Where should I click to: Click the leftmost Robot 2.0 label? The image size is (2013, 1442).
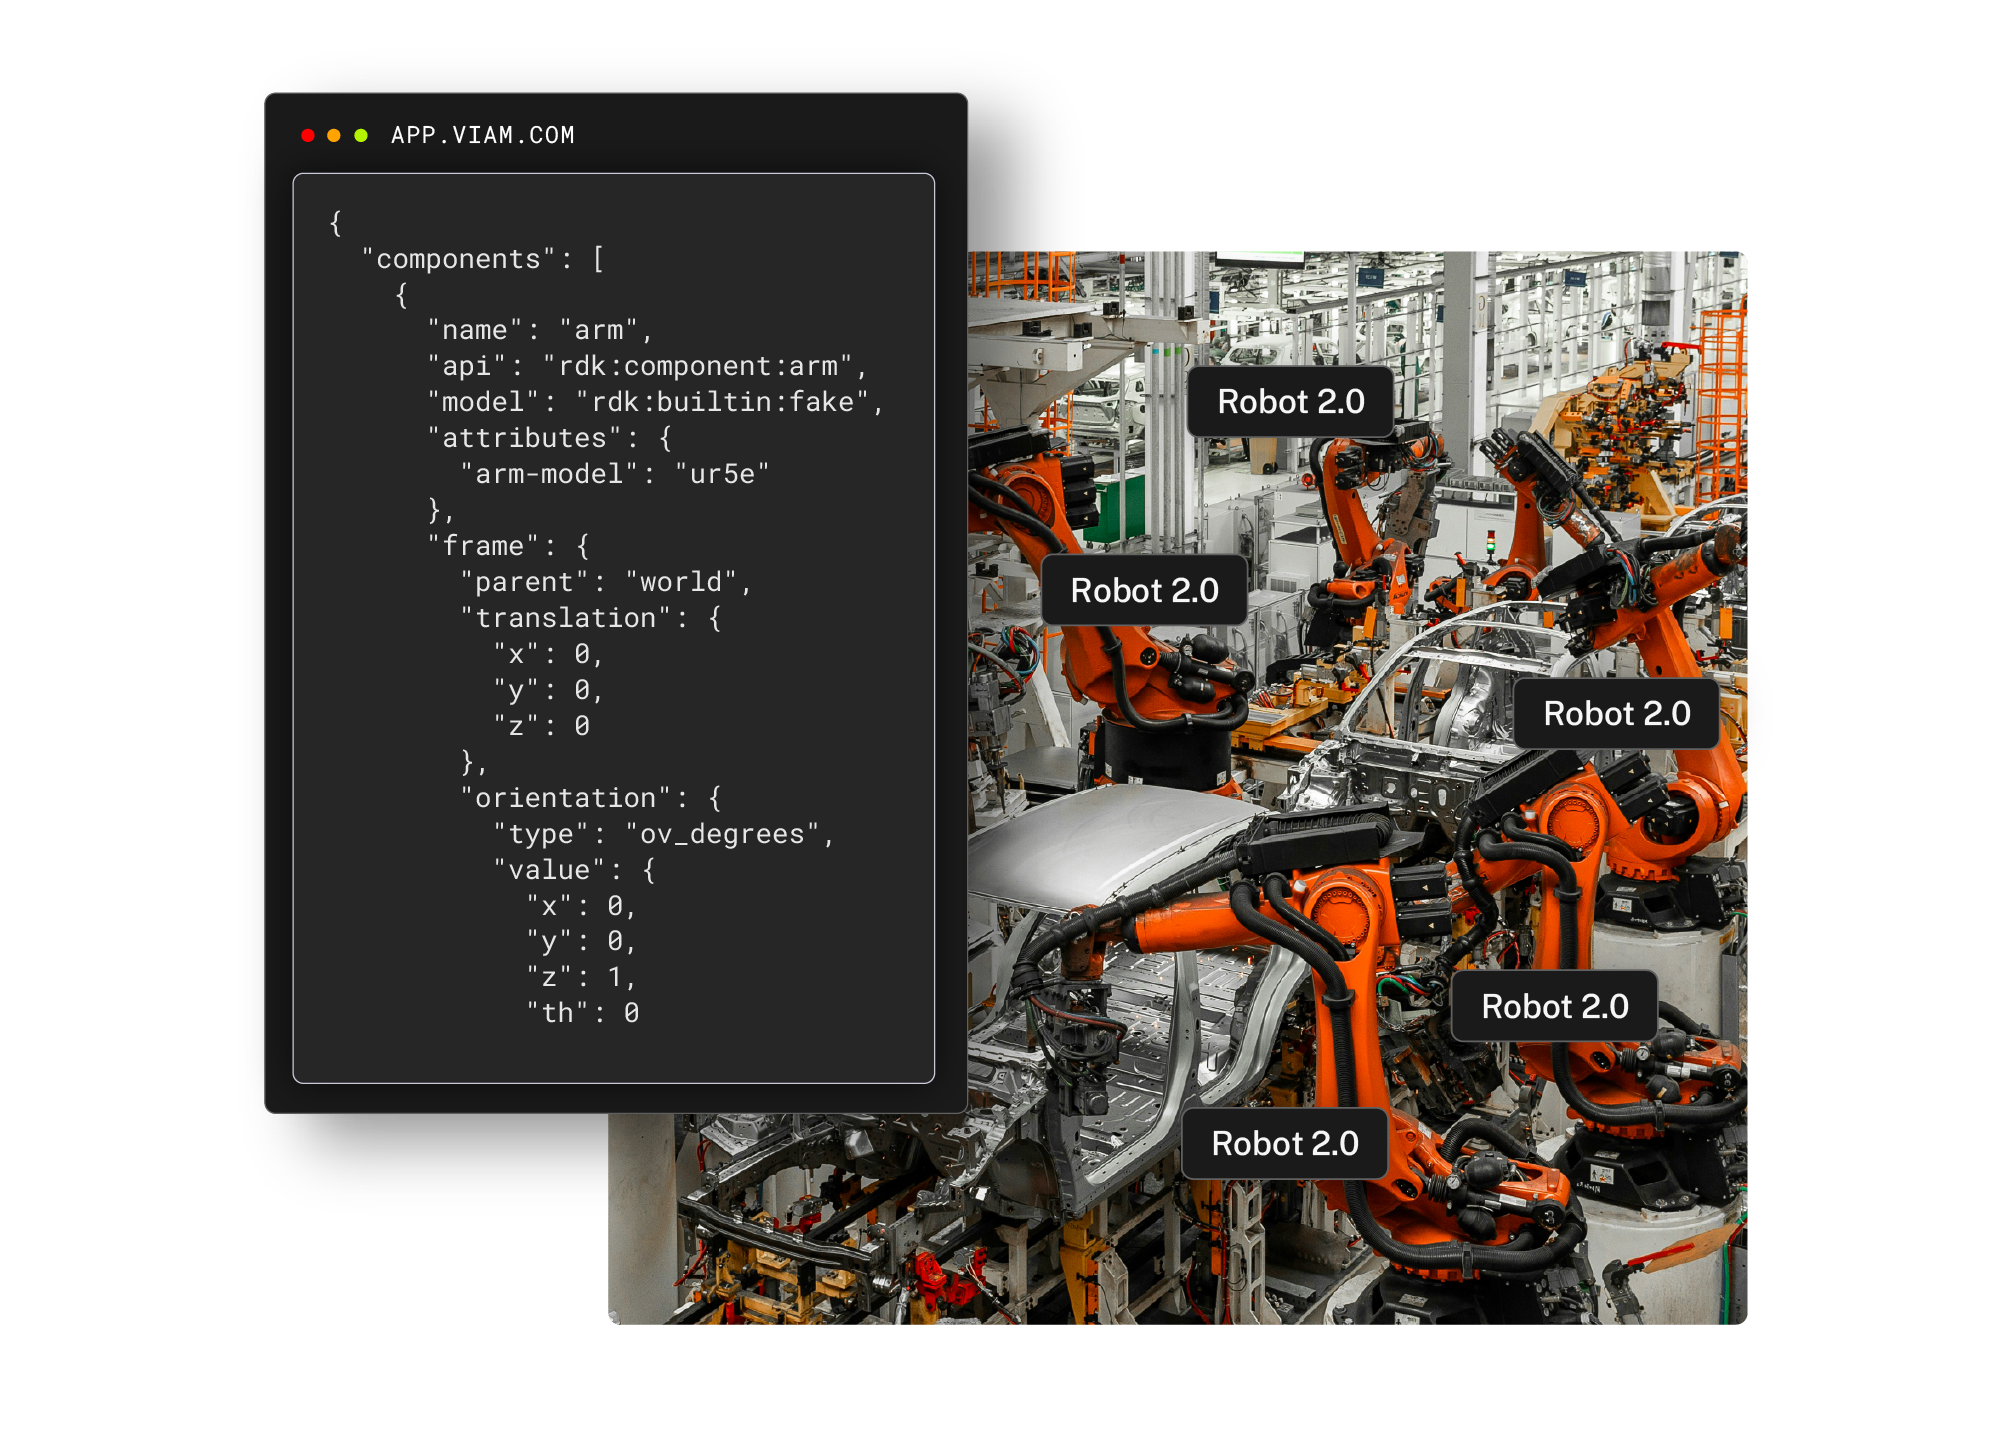point(1143,590)
